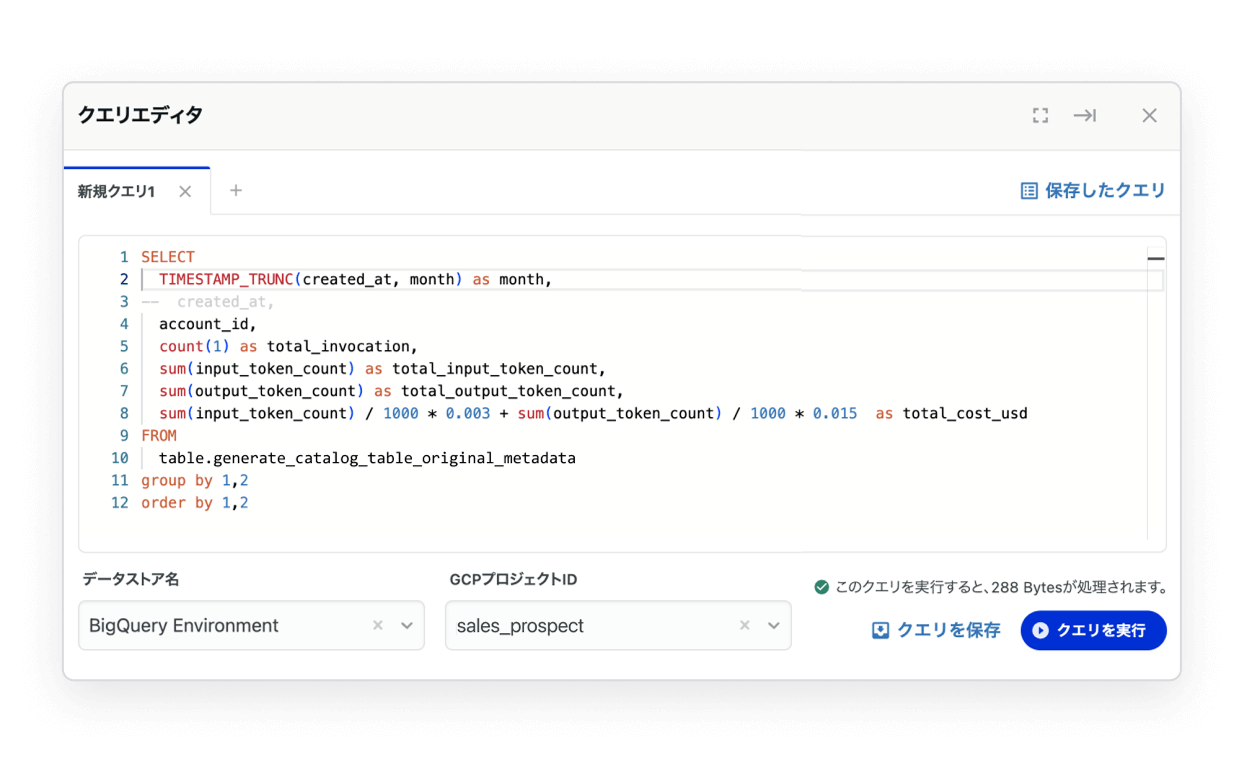The height and width of the screenshot is (761, 1241).
Task: Open 保存したクエリ saved queries link
Action: pyautogui.click(x=1105, y=191)
